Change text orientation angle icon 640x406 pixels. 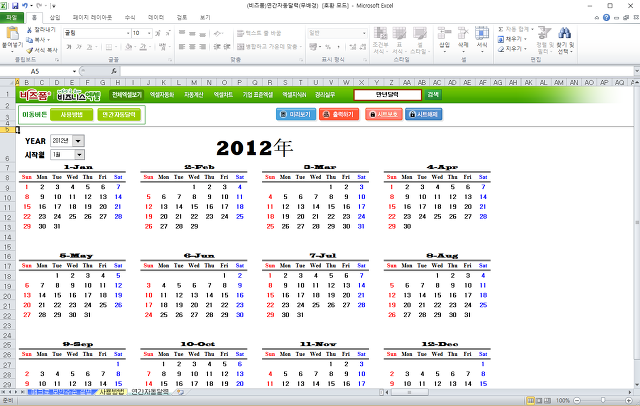click(x=218, y=33)
